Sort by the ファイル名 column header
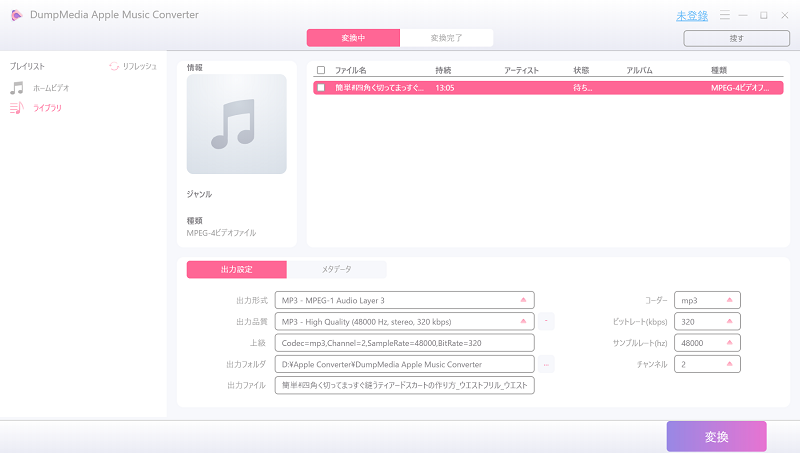The height and width of the screenshot is (453, 800). pyautogui.click(x=351, y=70)
